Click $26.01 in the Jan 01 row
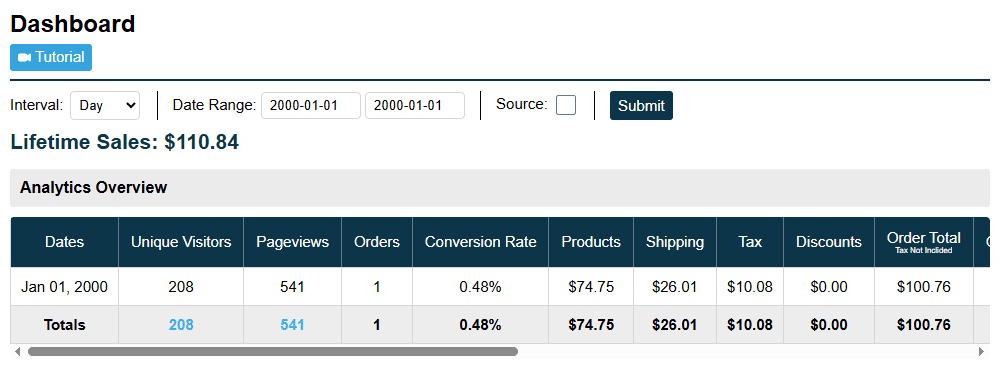The height and width of the screenshot is (367, 1000). [x=675, y=287]
